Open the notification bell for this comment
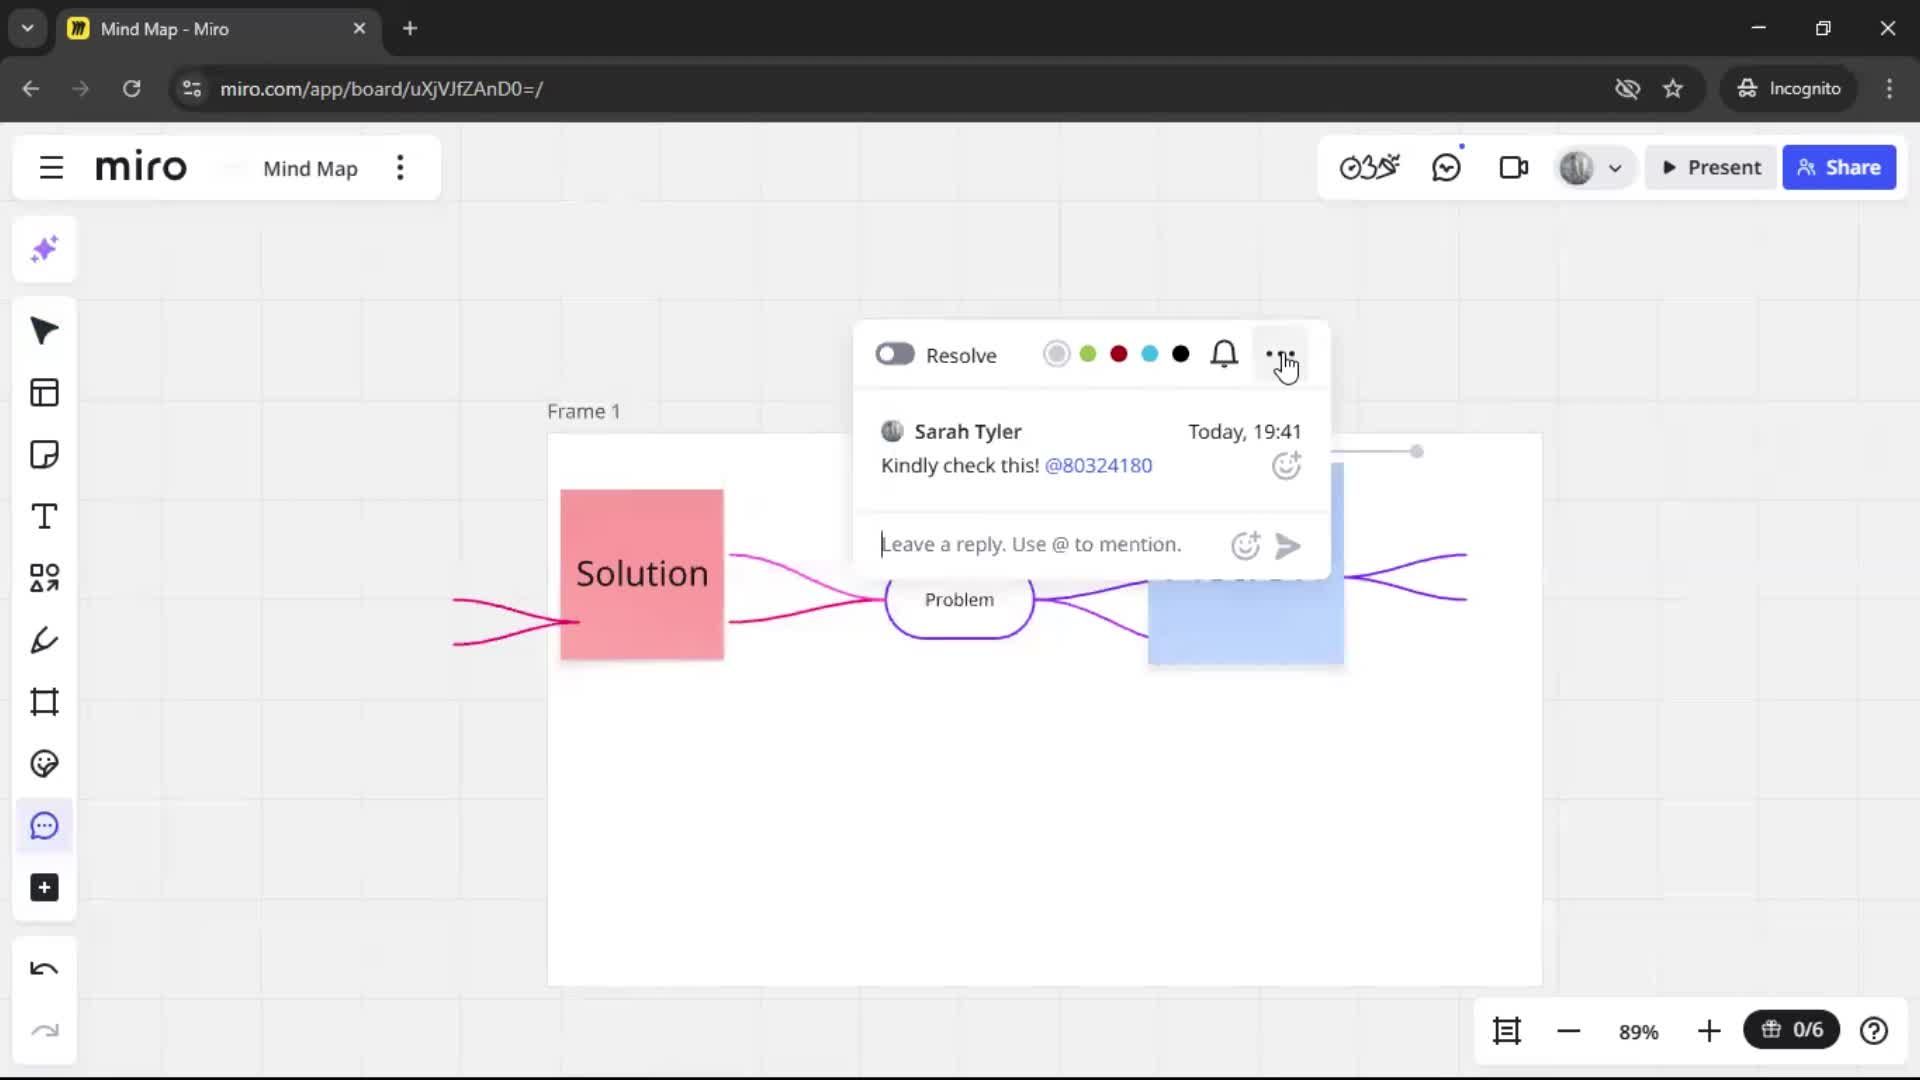1920x1080 pixels. 1224,354
